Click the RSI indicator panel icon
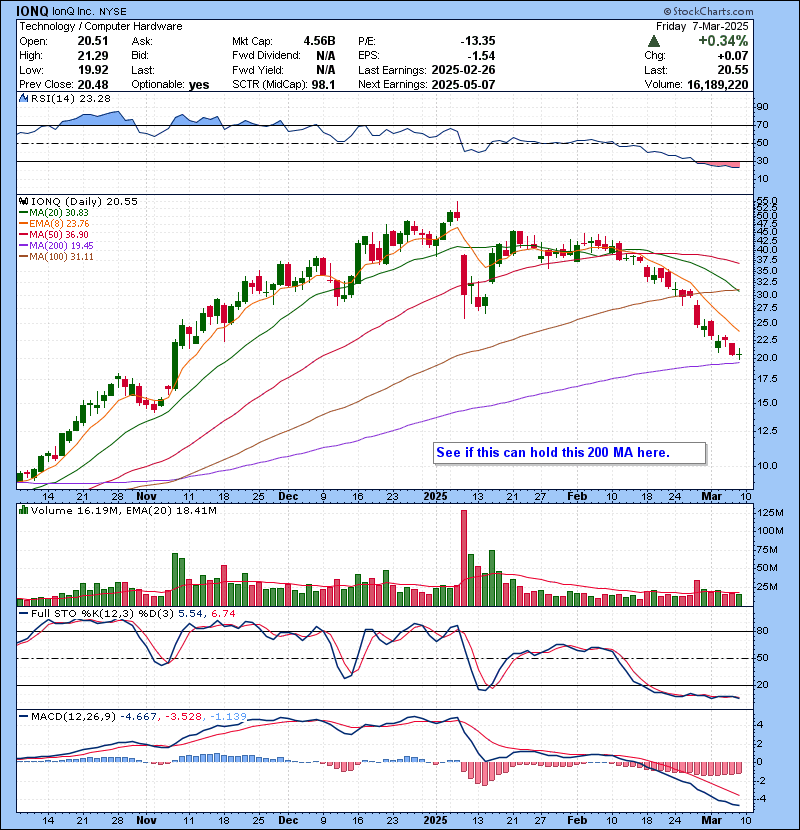The image size is (800, 830). (x=23, y=98)
